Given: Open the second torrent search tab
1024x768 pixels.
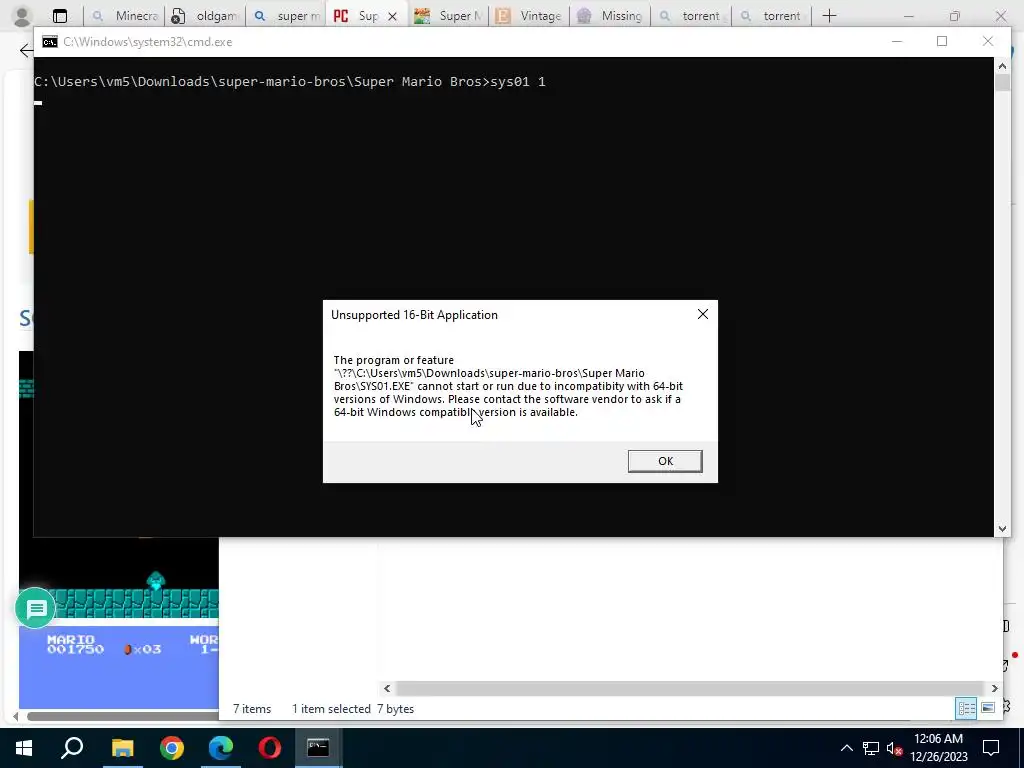Looking at the screenshot, I should [x=772, y=16].
